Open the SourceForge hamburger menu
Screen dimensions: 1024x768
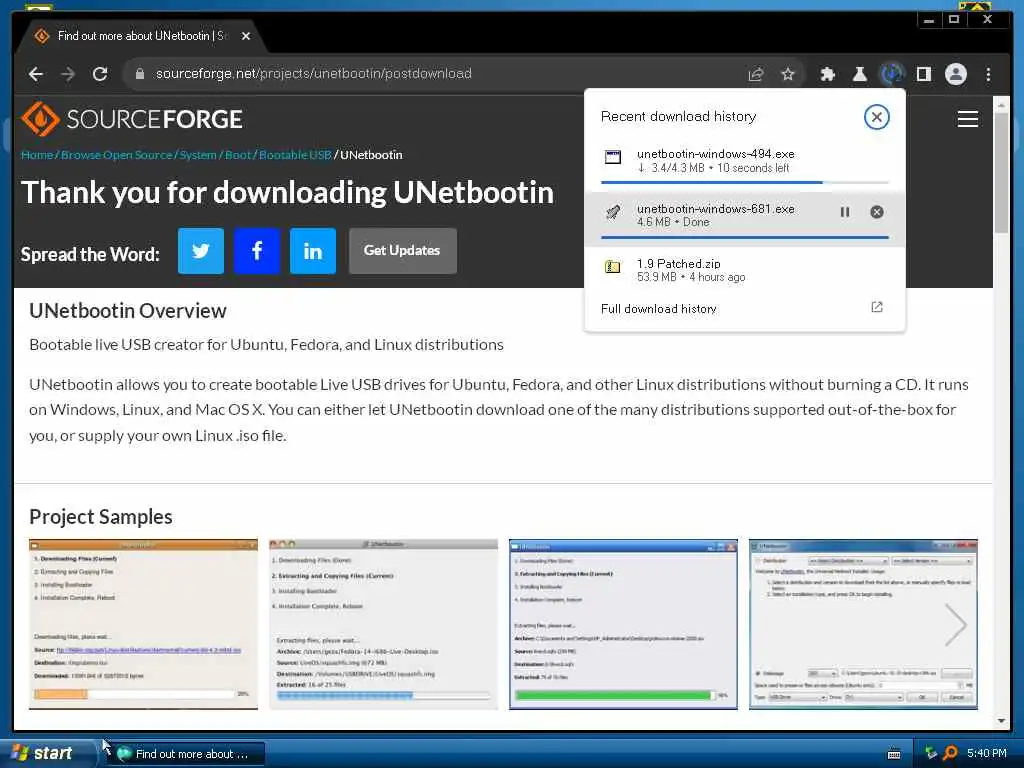tap(967, 119)
